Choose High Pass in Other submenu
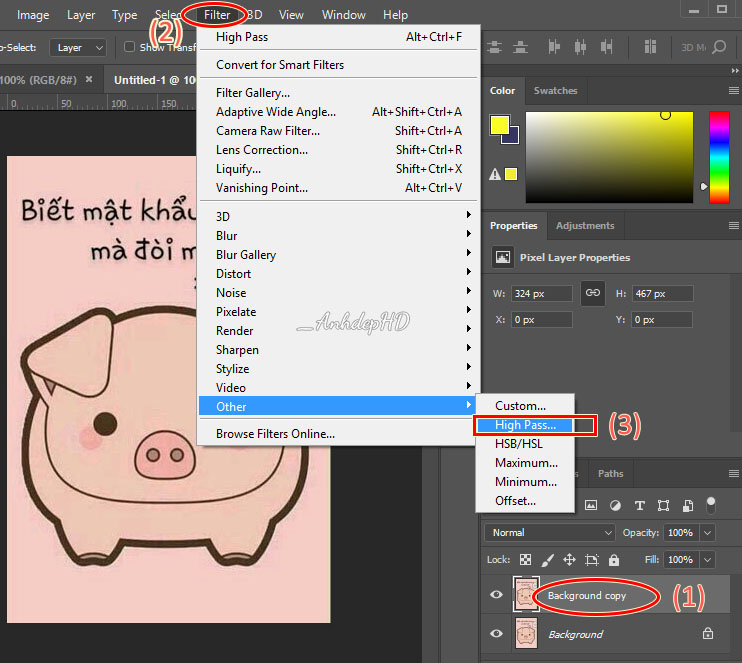 pos(525,425)
